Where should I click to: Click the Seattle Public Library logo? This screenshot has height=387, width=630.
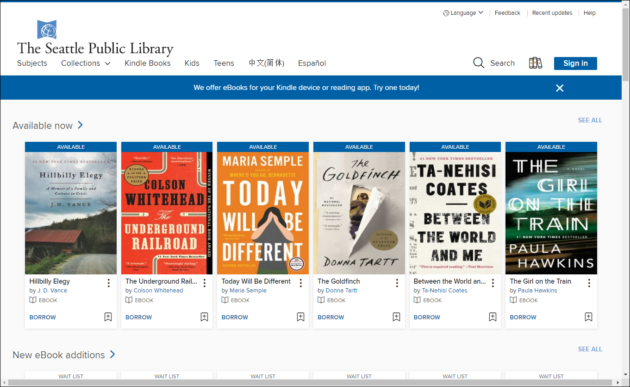(95, 38)
